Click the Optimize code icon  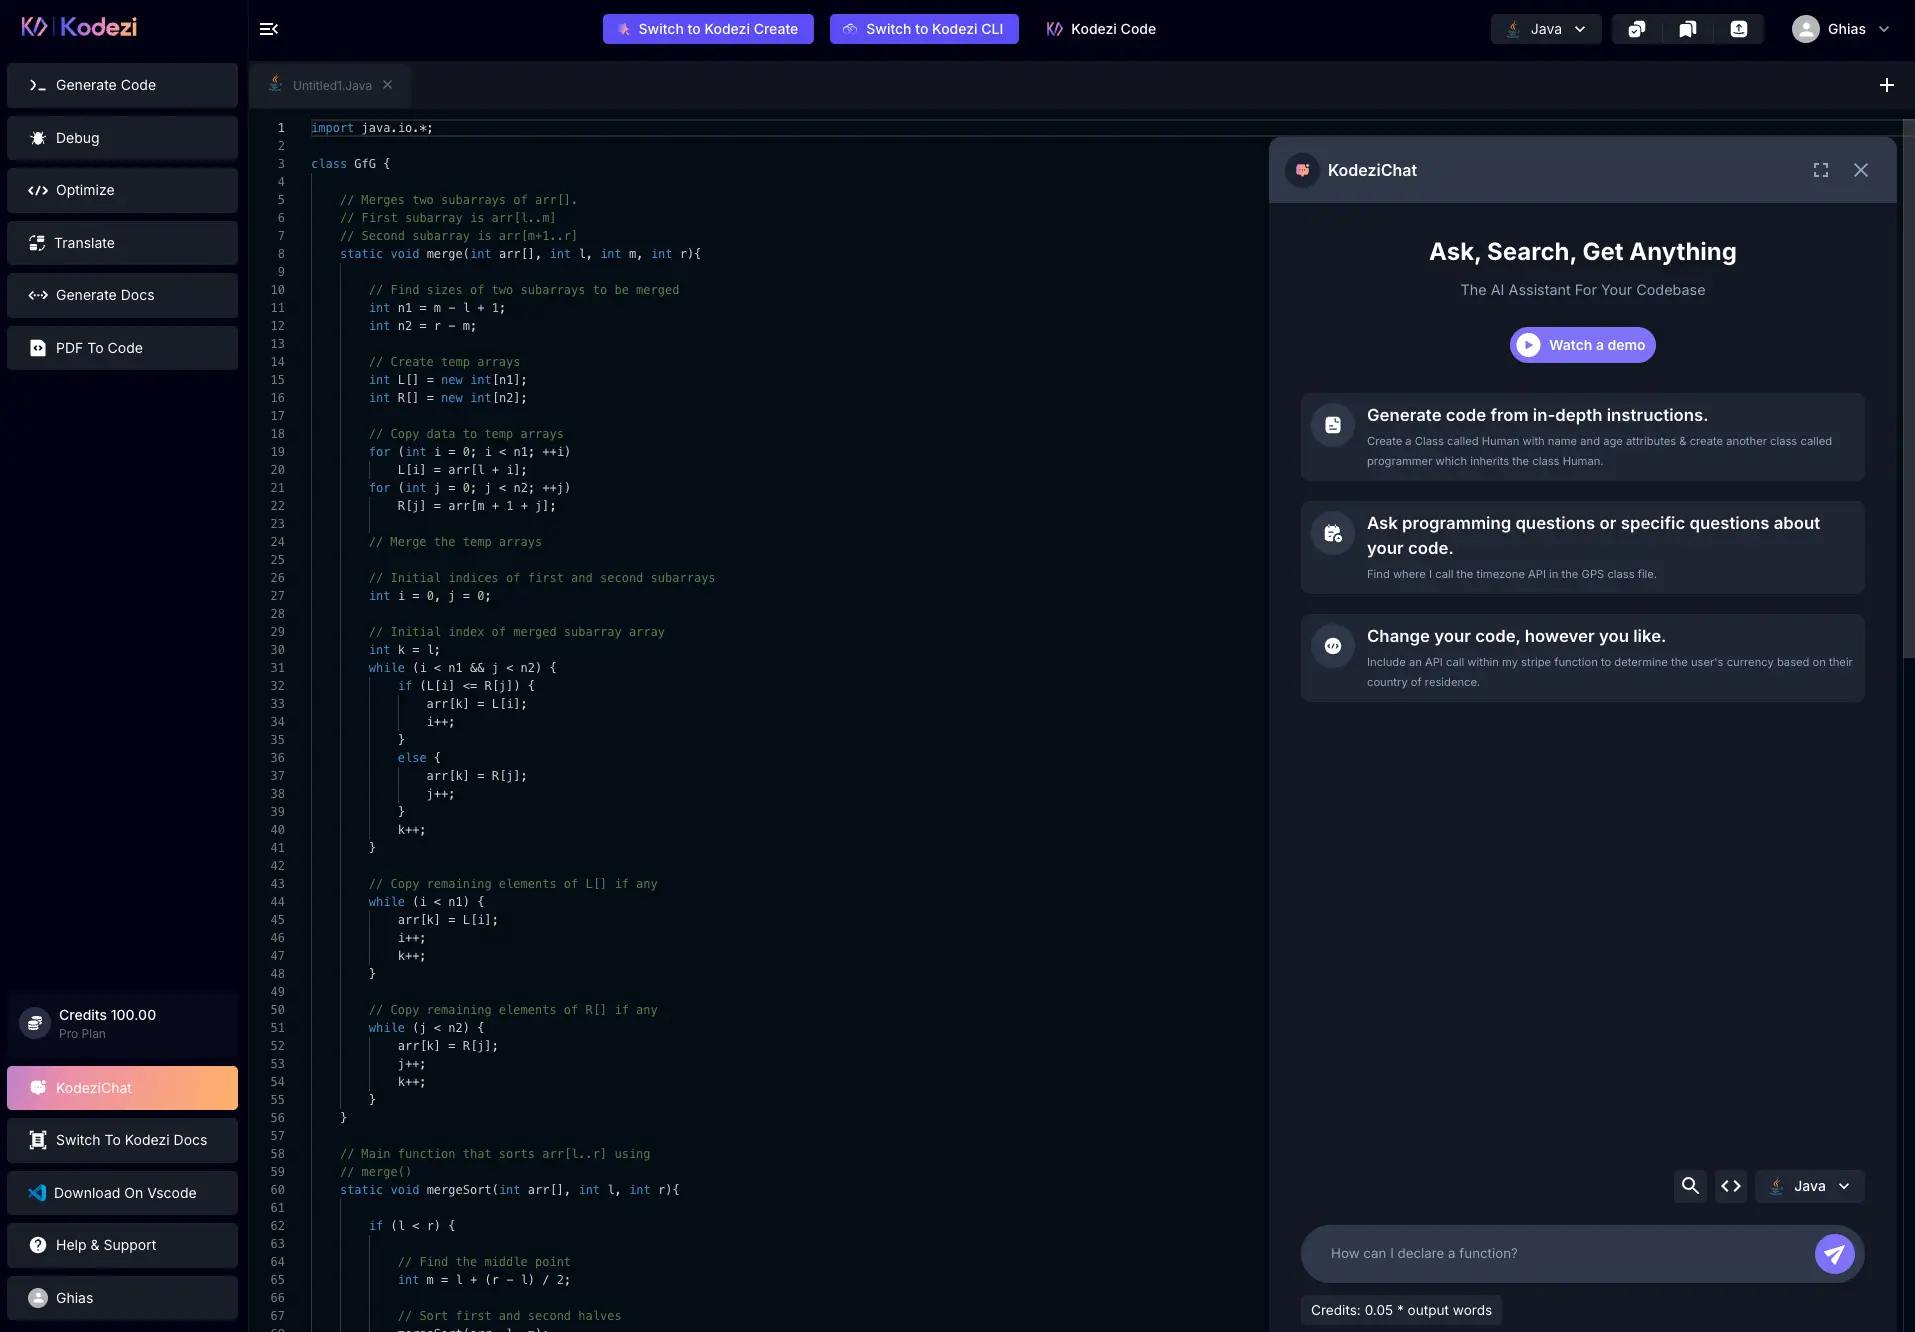point(38,190)
